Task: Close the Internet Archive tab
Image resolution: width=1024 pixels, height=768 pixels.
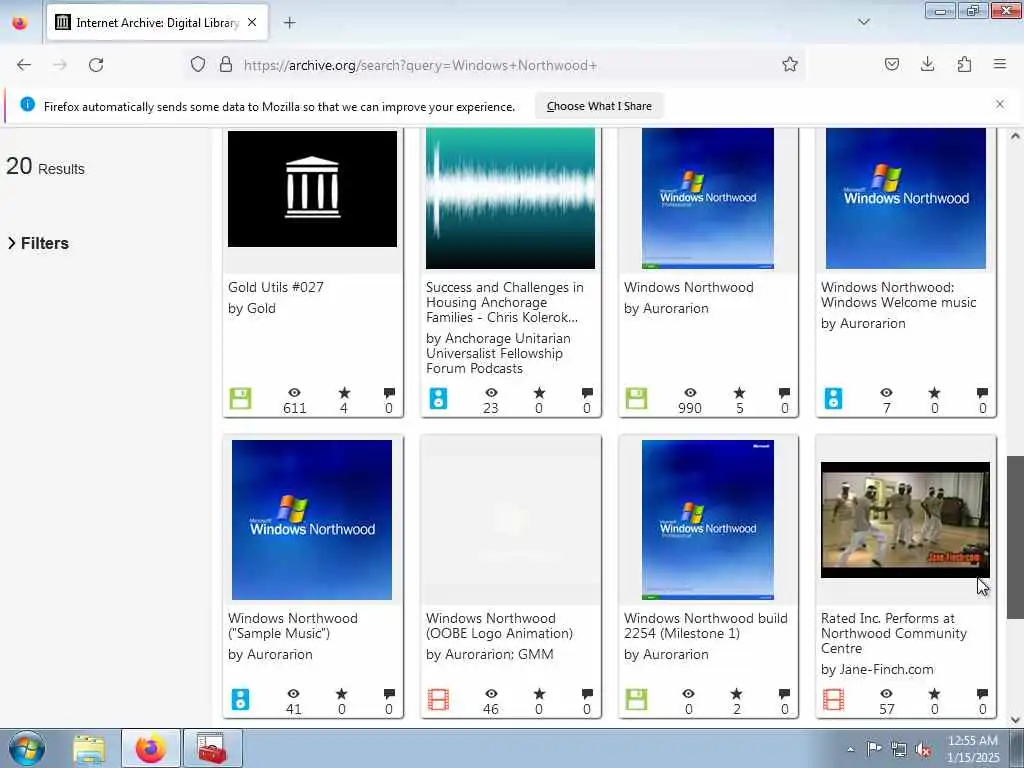Action: [x=252, y=23]
